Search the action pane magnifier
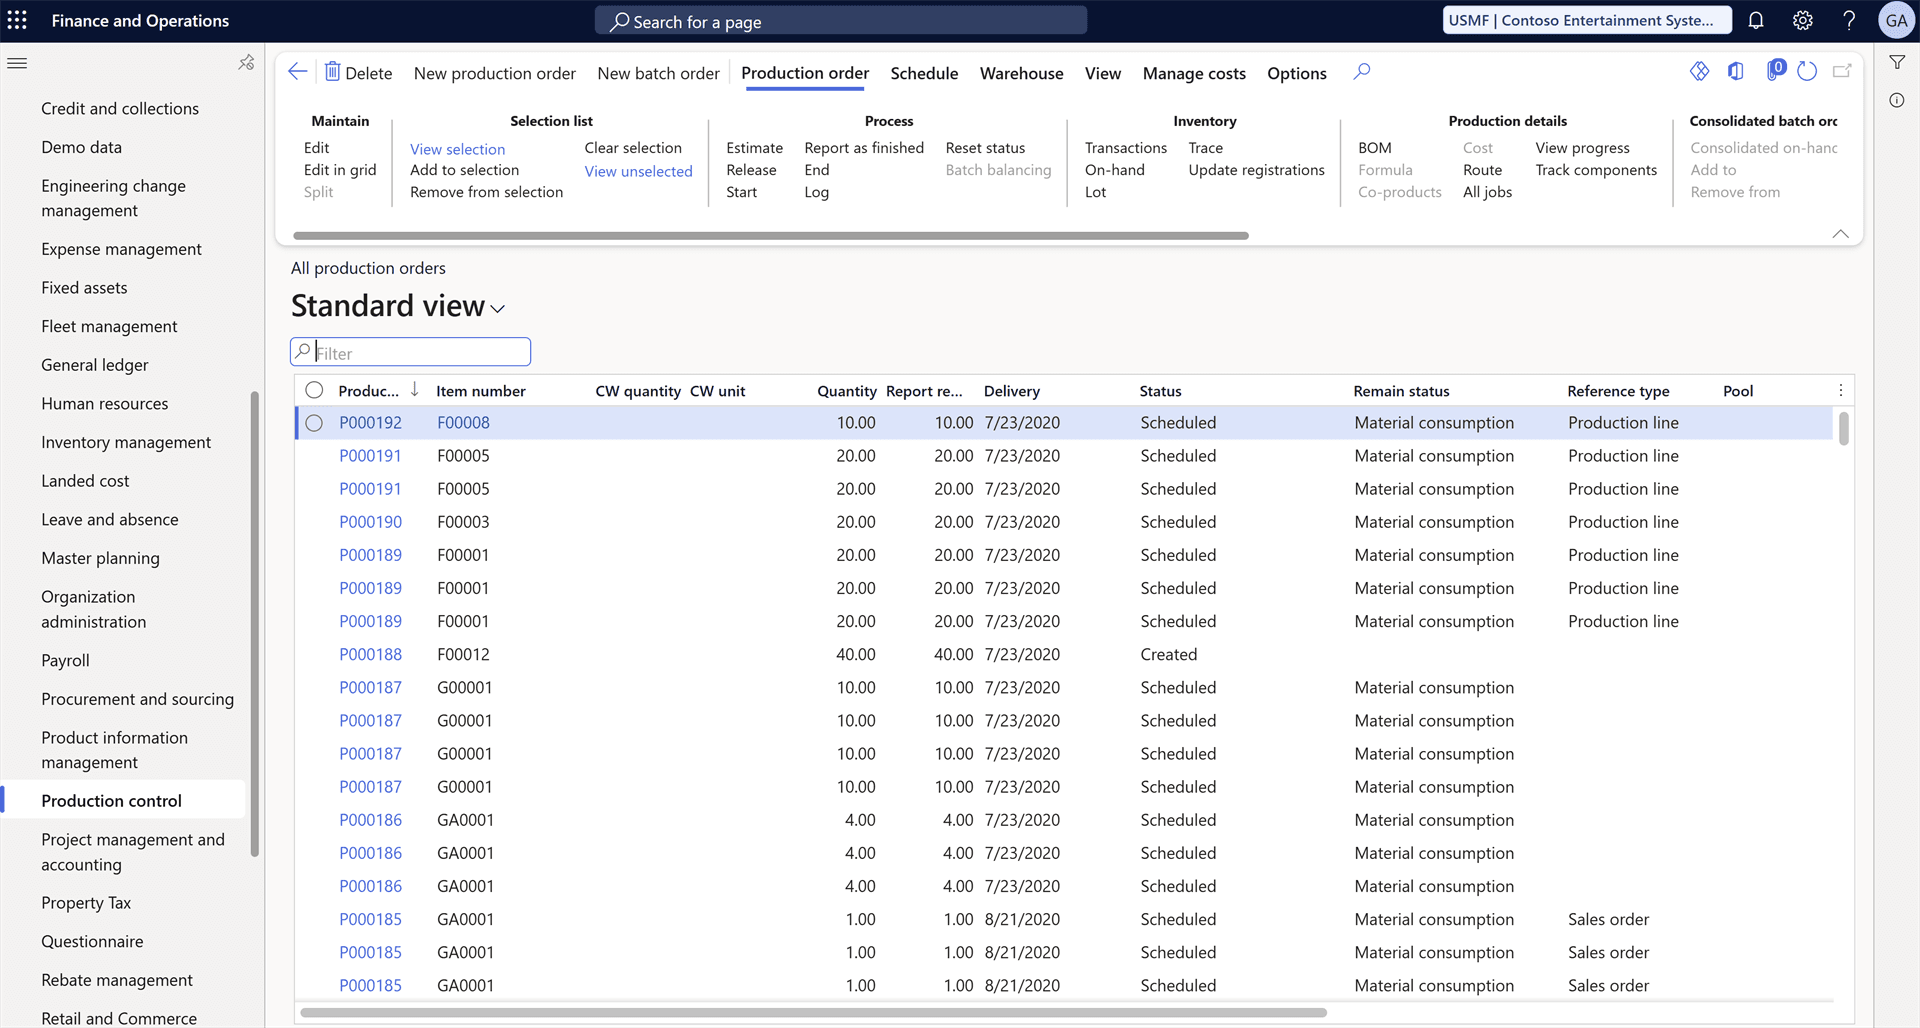1920x1028 pixels. pyautogui.click(x=1362, y=72)
